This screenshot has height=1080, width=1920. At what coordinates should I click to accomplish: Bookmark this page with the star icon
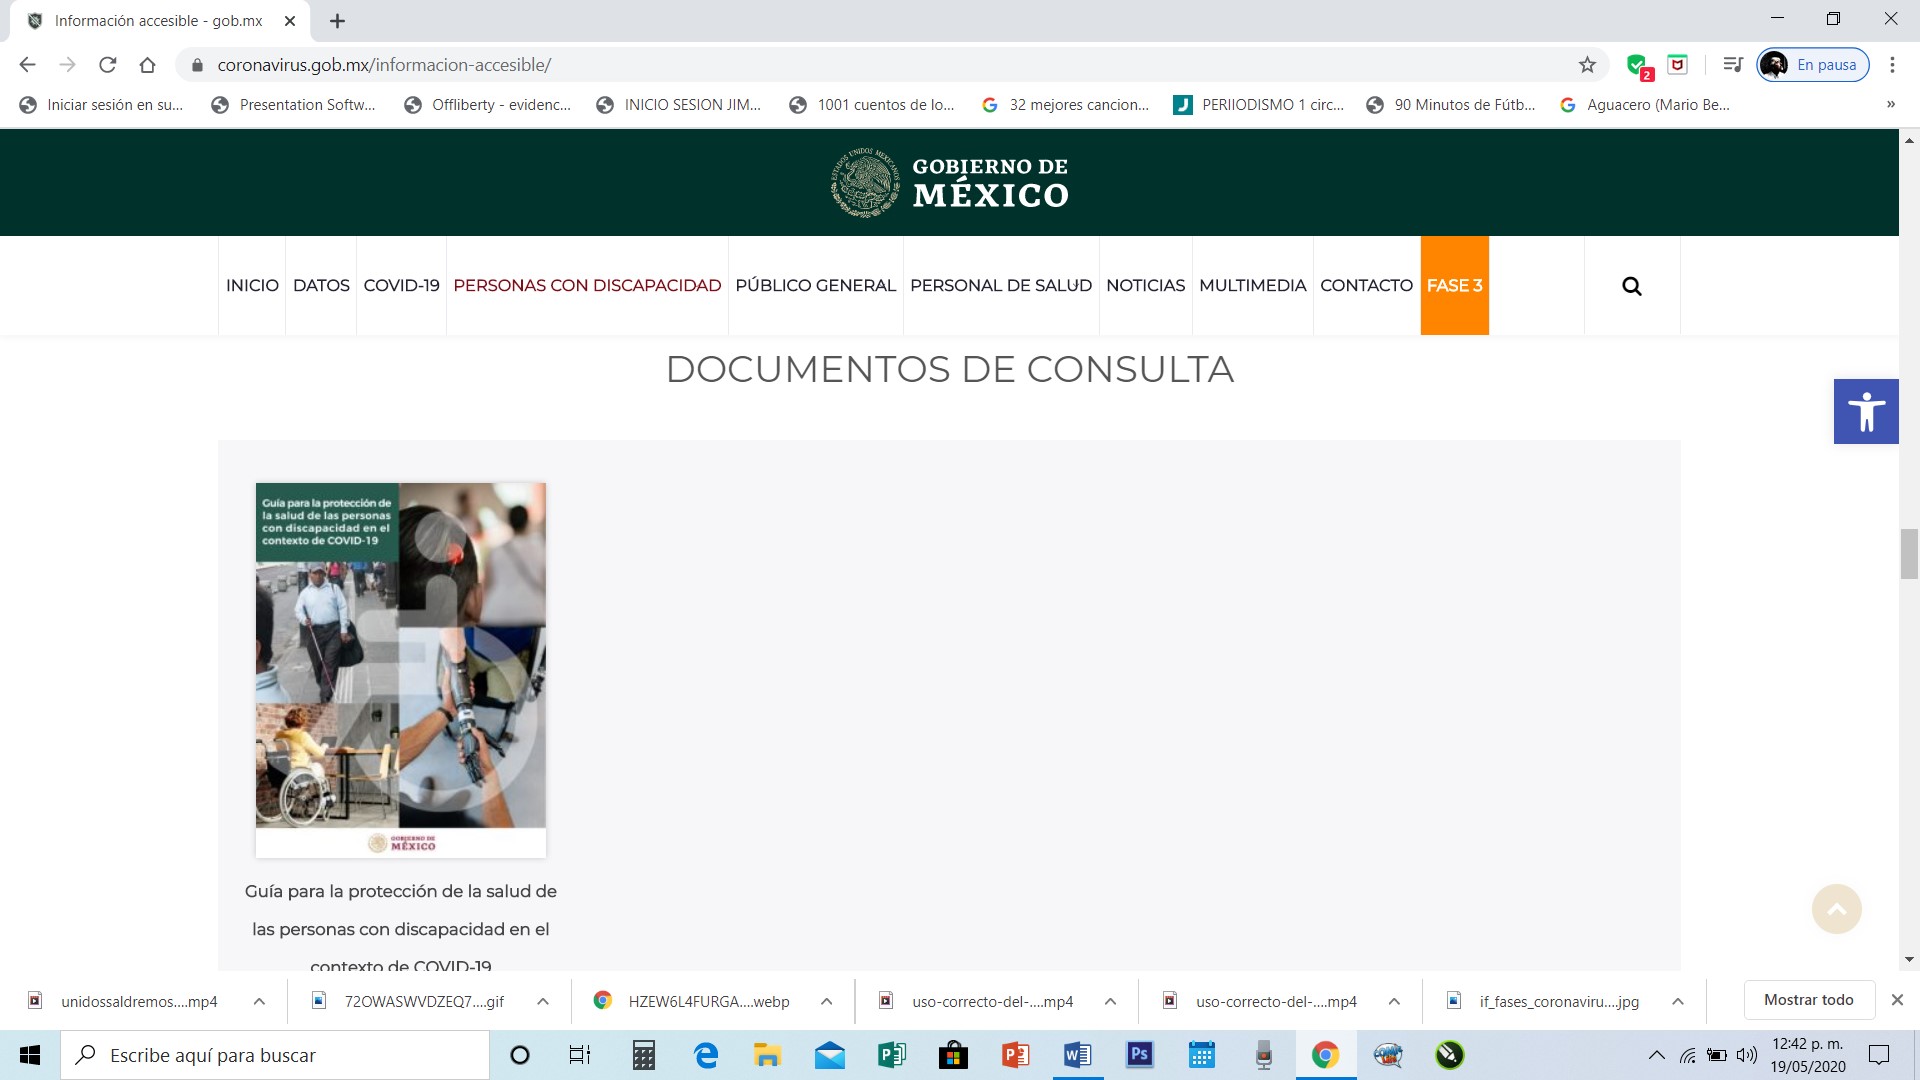point(1587,65)
